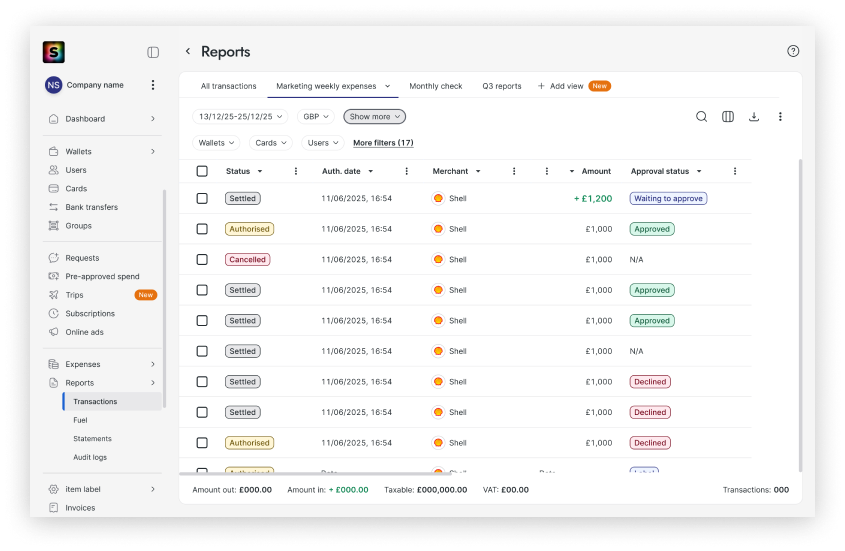The height and width of the screenshot is (551, 845).
Task: Click the Groups sidebar icon
Action: [x=53, y=226]
